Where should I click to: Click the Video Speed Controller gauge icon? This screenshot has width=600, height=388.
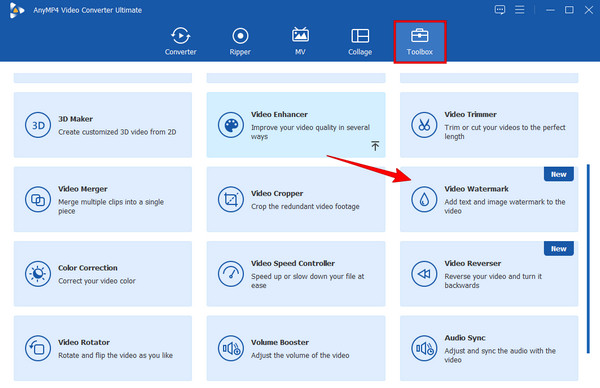tap(231, 274)
